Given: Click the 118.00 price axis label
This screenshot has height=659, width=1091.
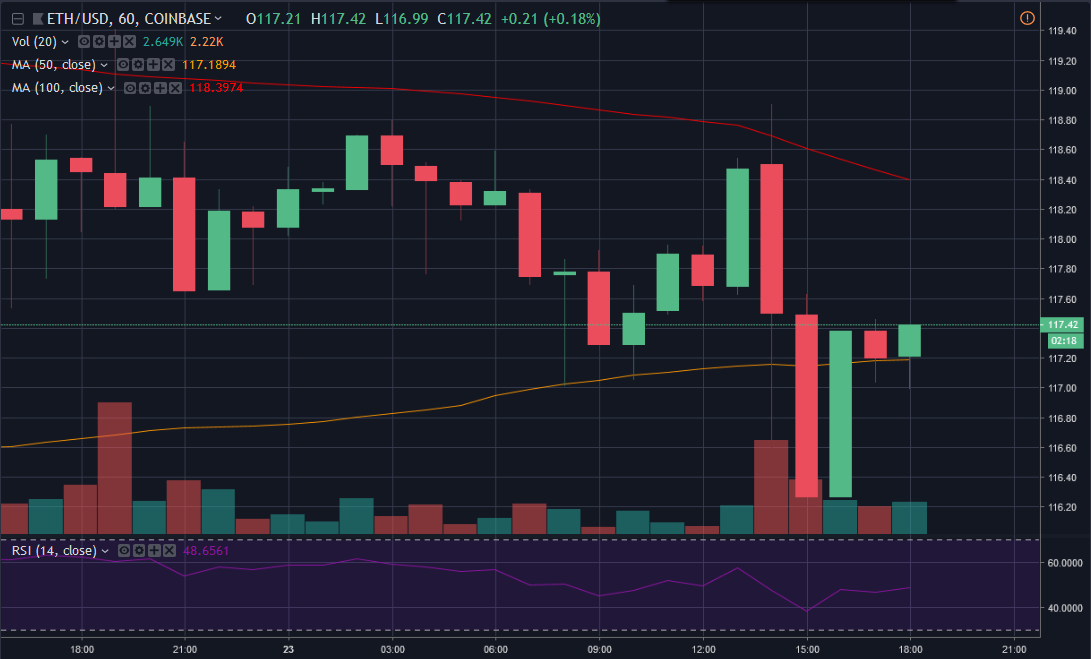Looking at the screenshot, I should pos(1062,239).
